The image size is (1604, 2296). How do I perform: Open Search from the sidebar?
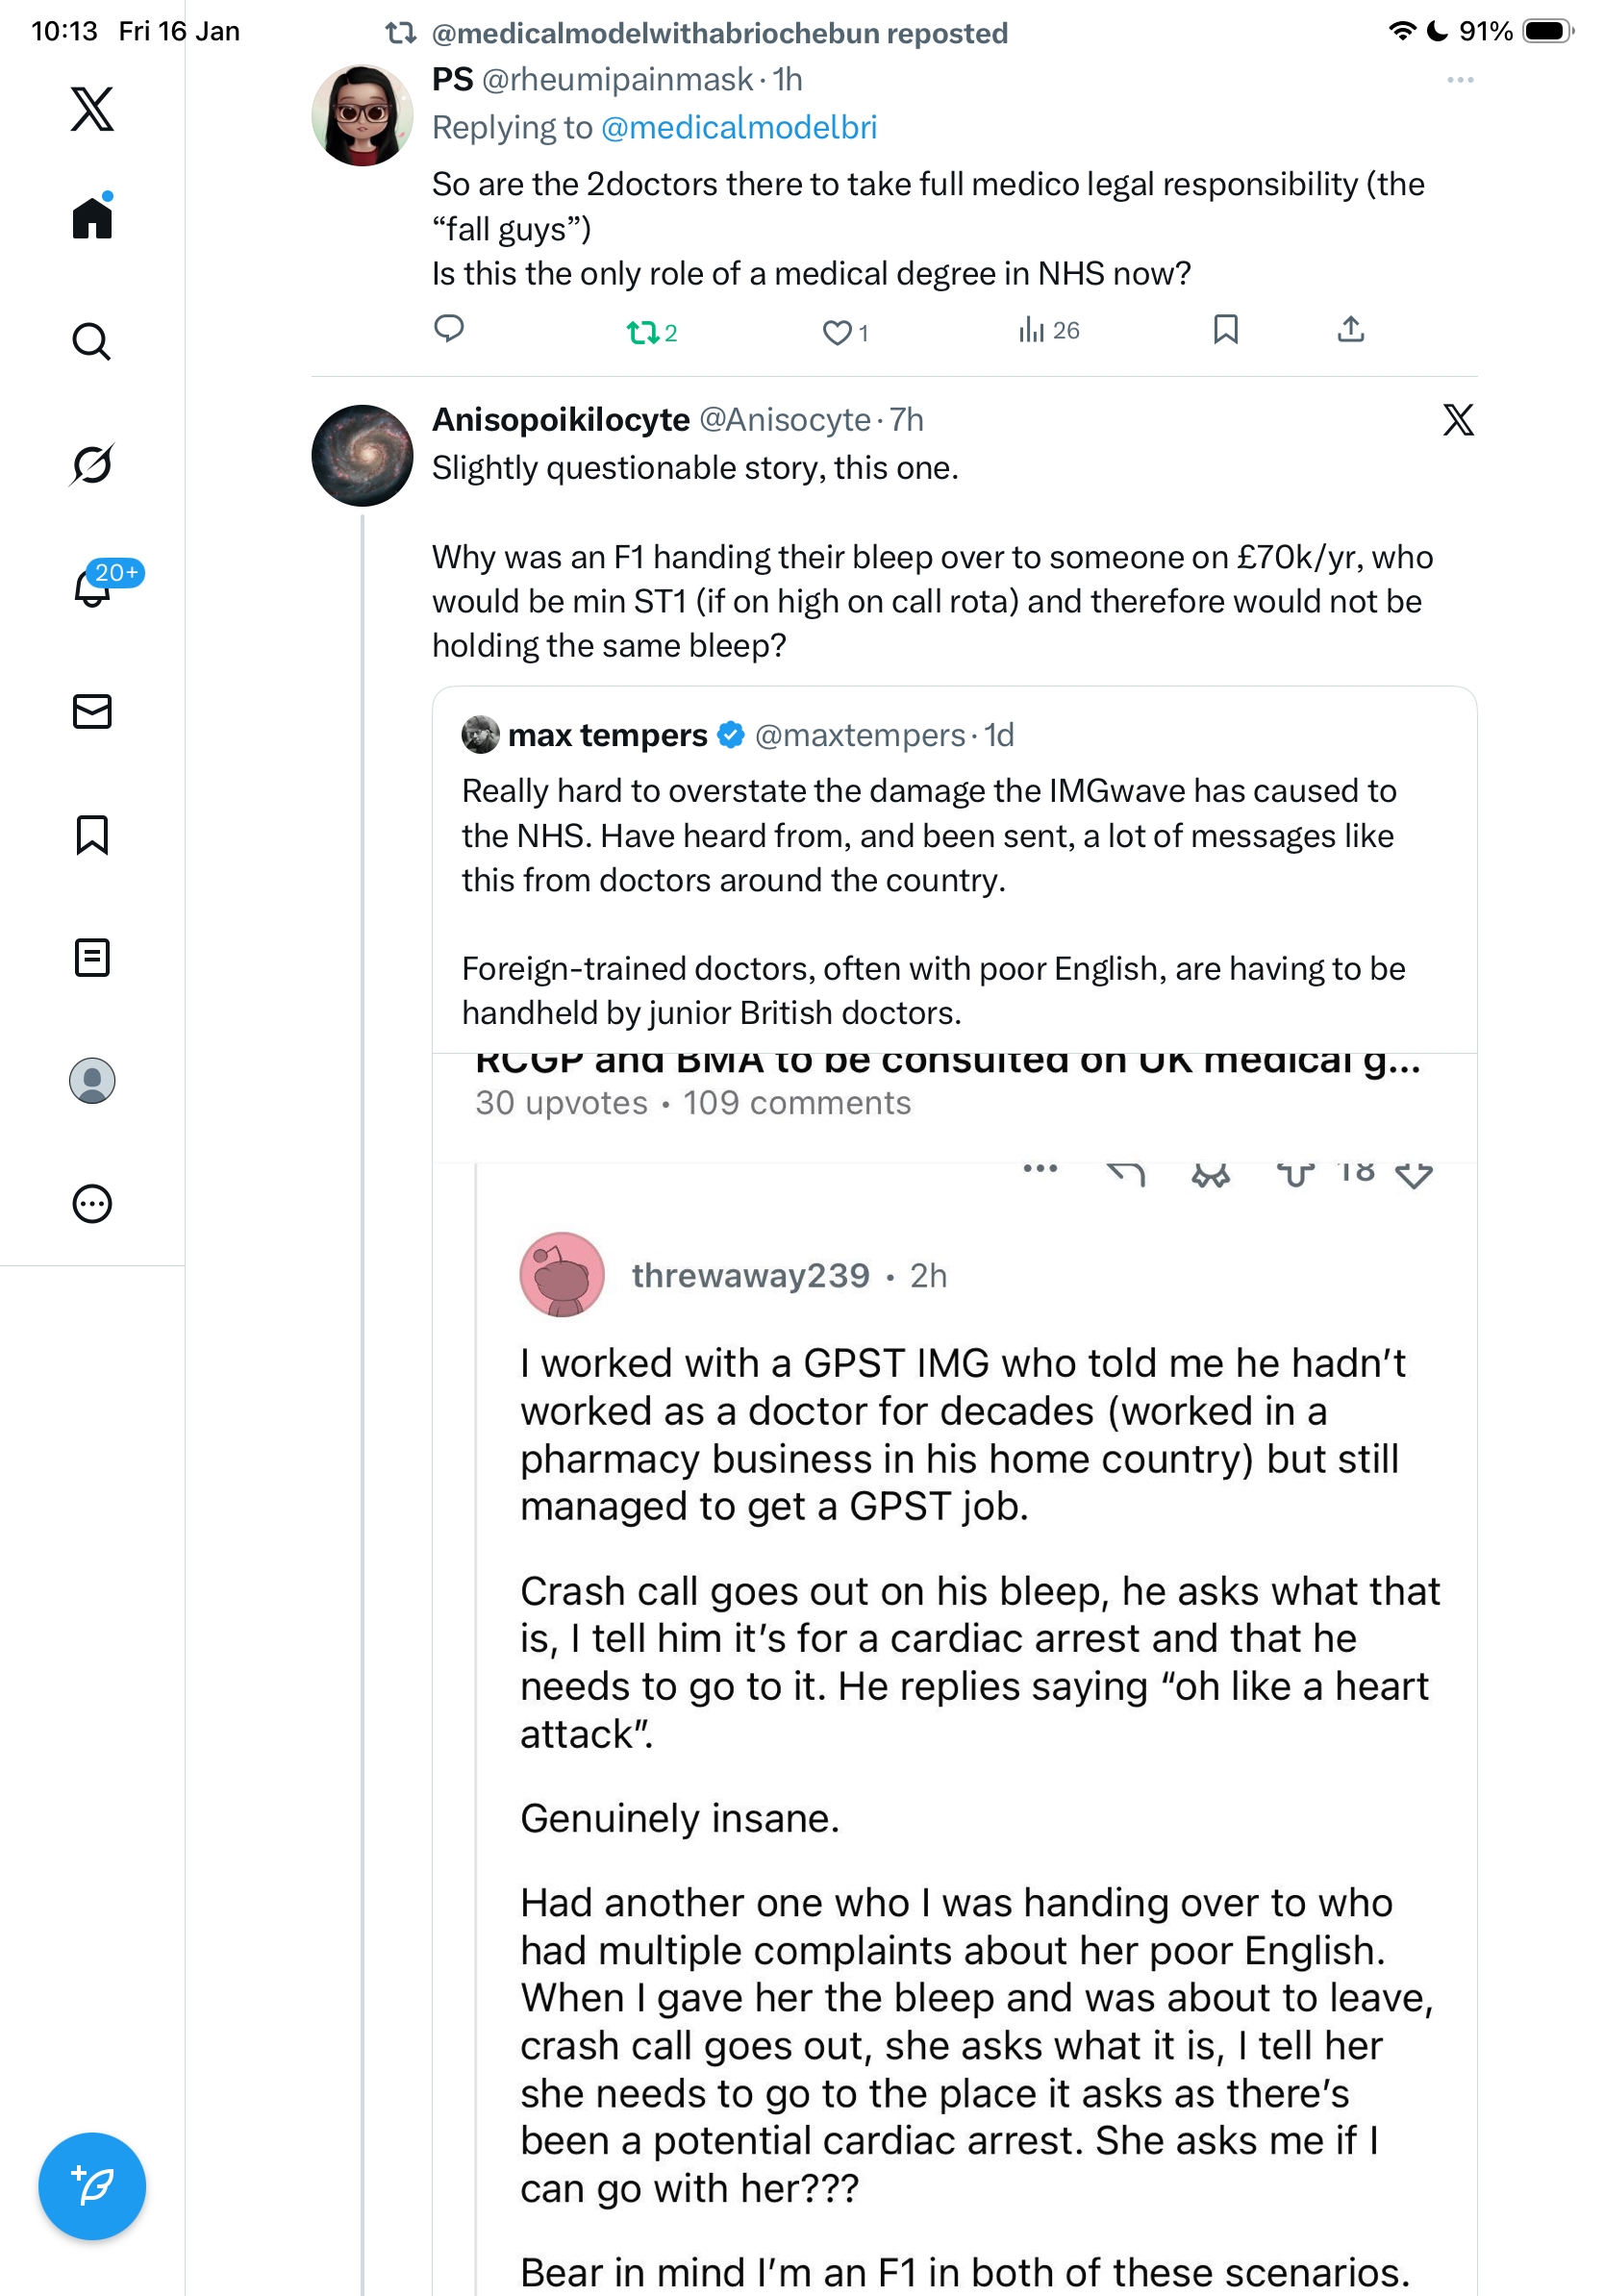click(92, 341)
